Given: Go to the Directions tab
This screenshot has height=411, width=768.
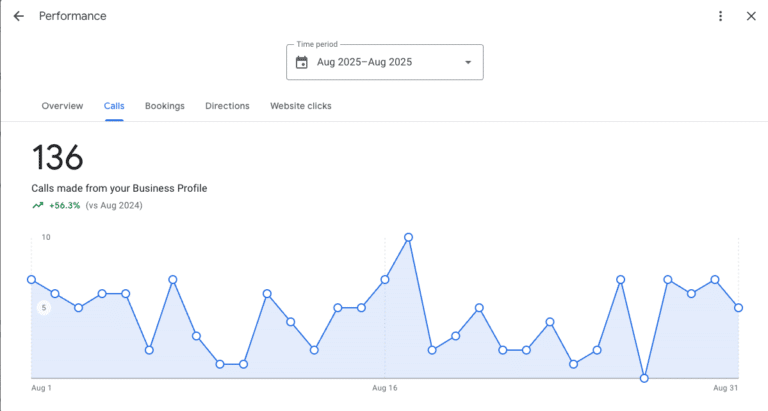Looking at the screenshot, I should 227,106.
